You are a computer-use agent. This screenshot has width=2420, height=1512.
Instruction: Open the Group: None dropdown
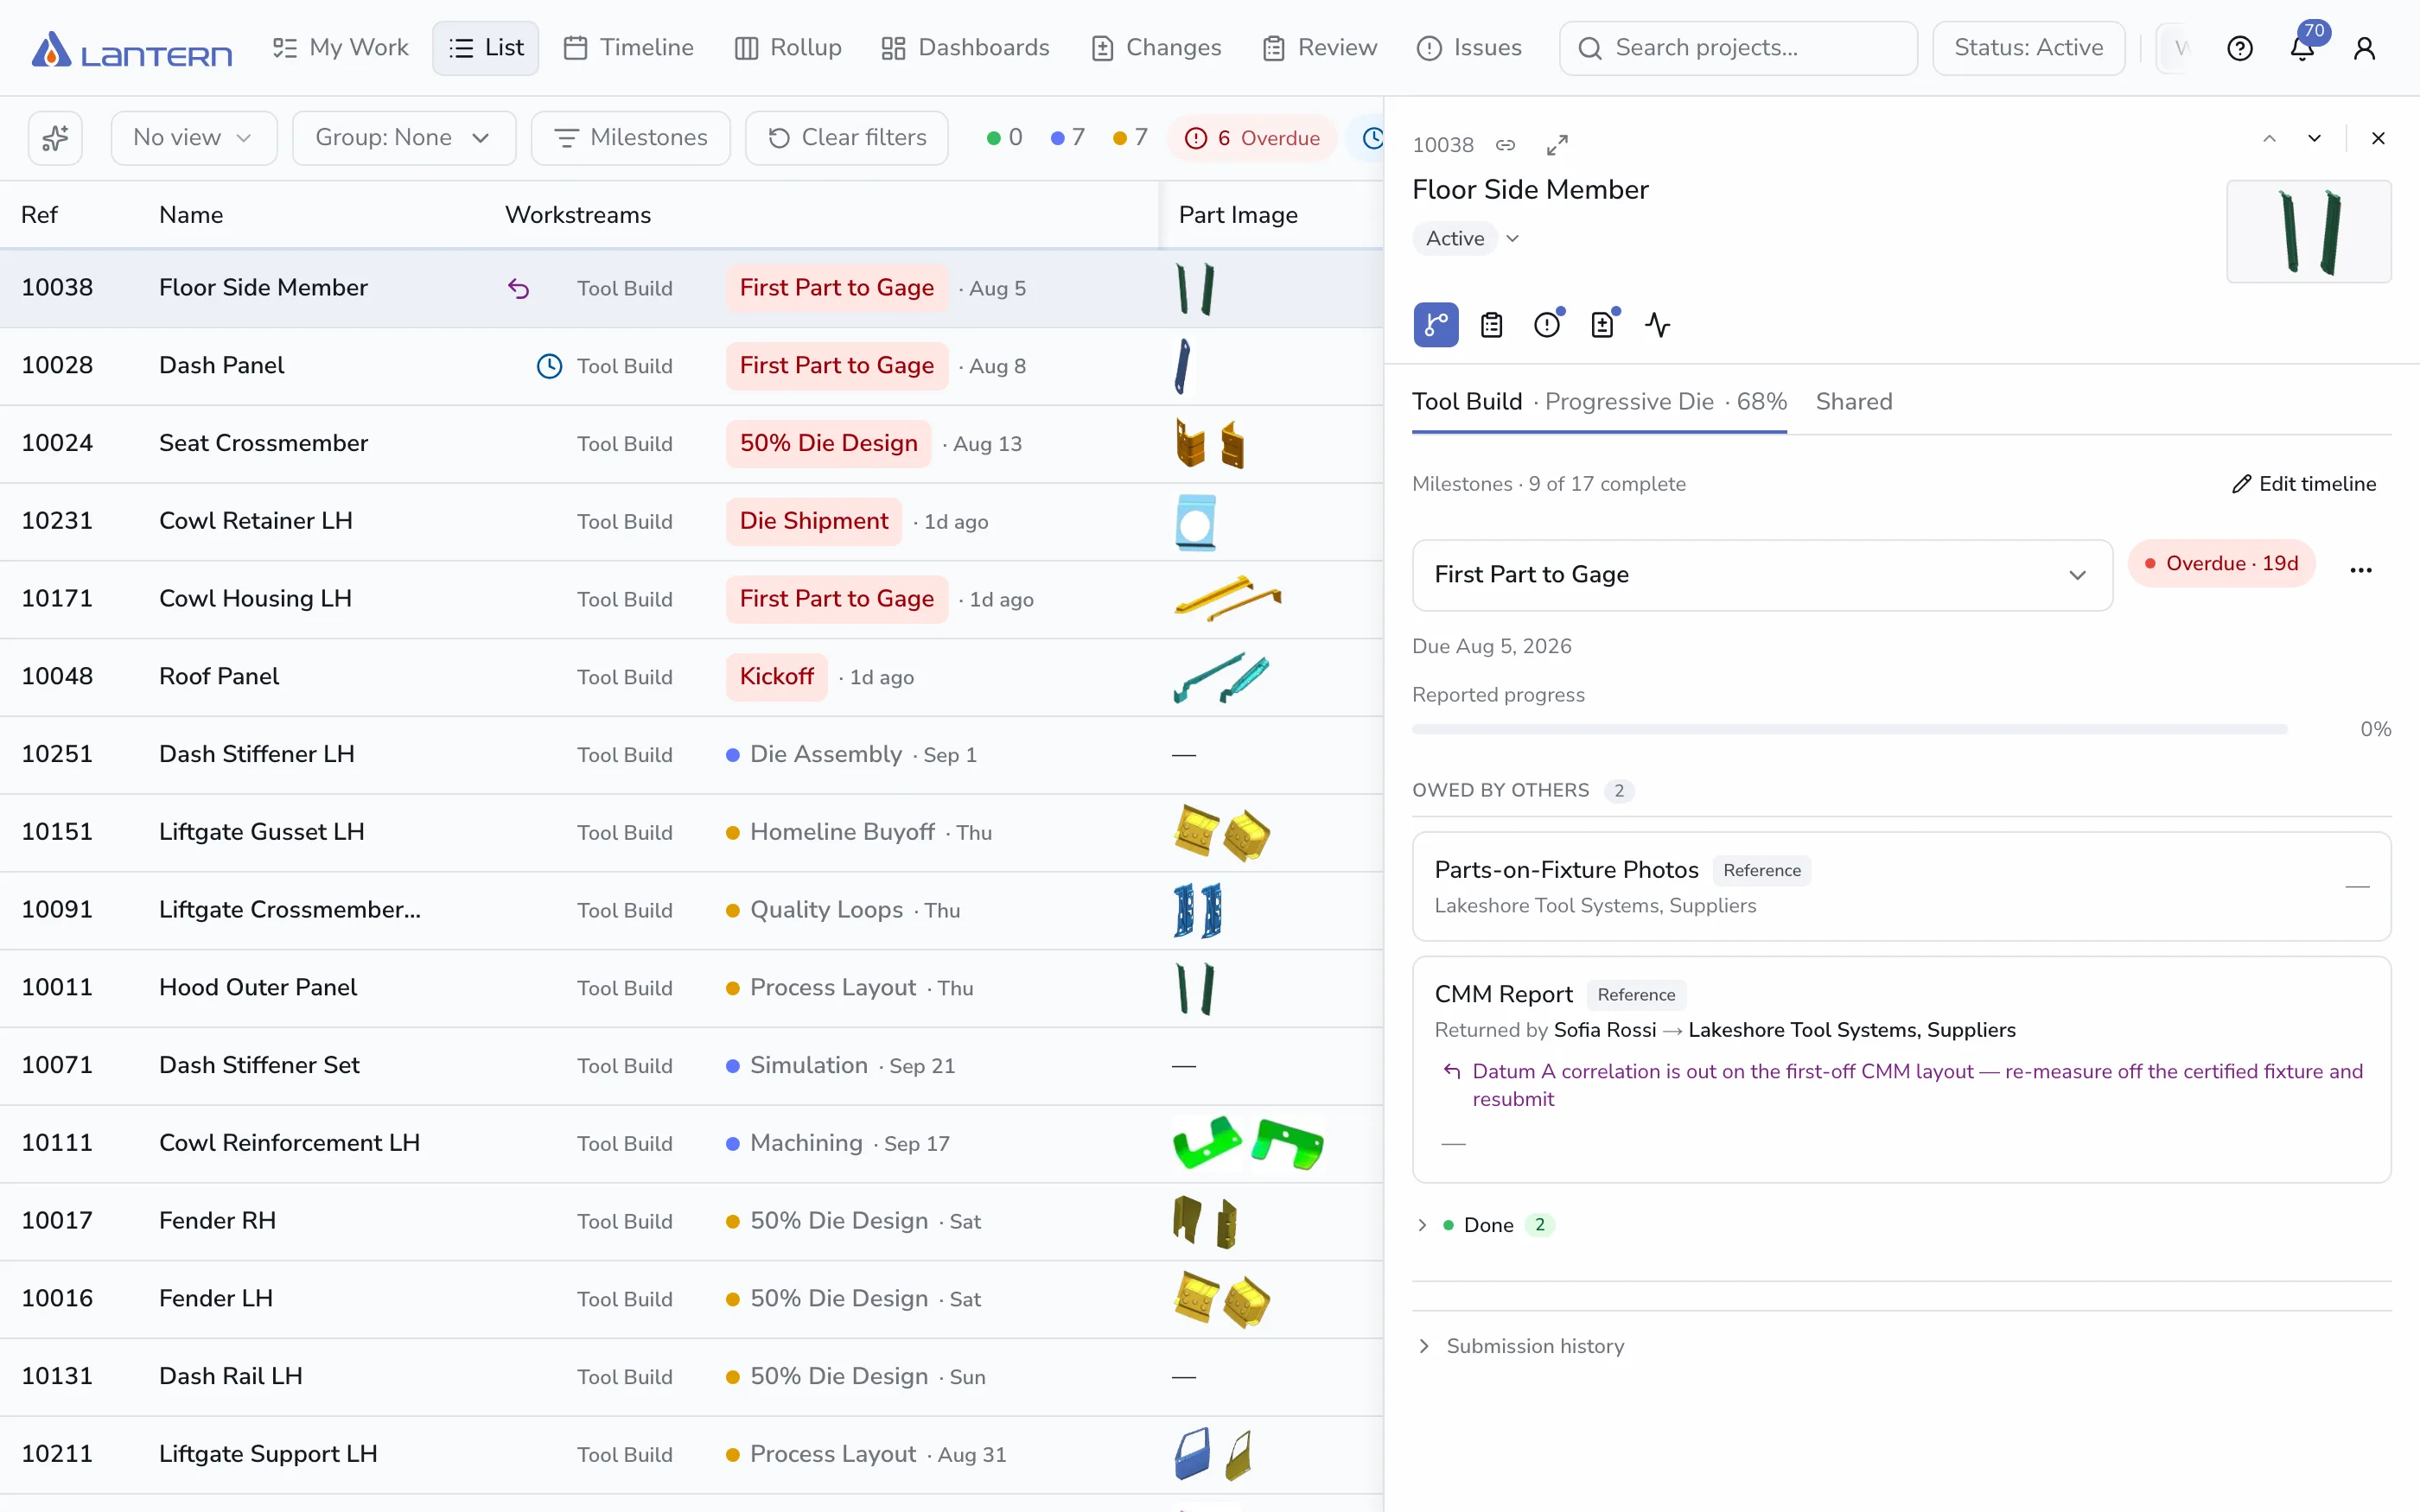tap(403, 138)
